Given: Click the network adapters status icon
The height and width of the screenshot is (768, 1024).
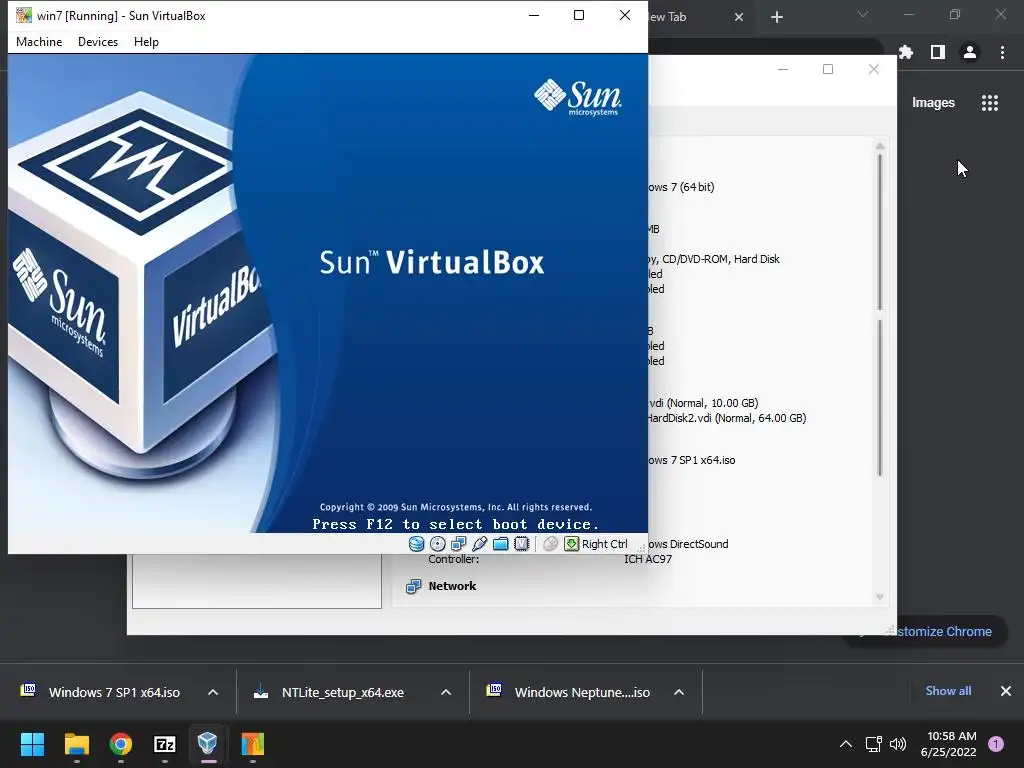Looking at the screenshot, I should (458, 544).
